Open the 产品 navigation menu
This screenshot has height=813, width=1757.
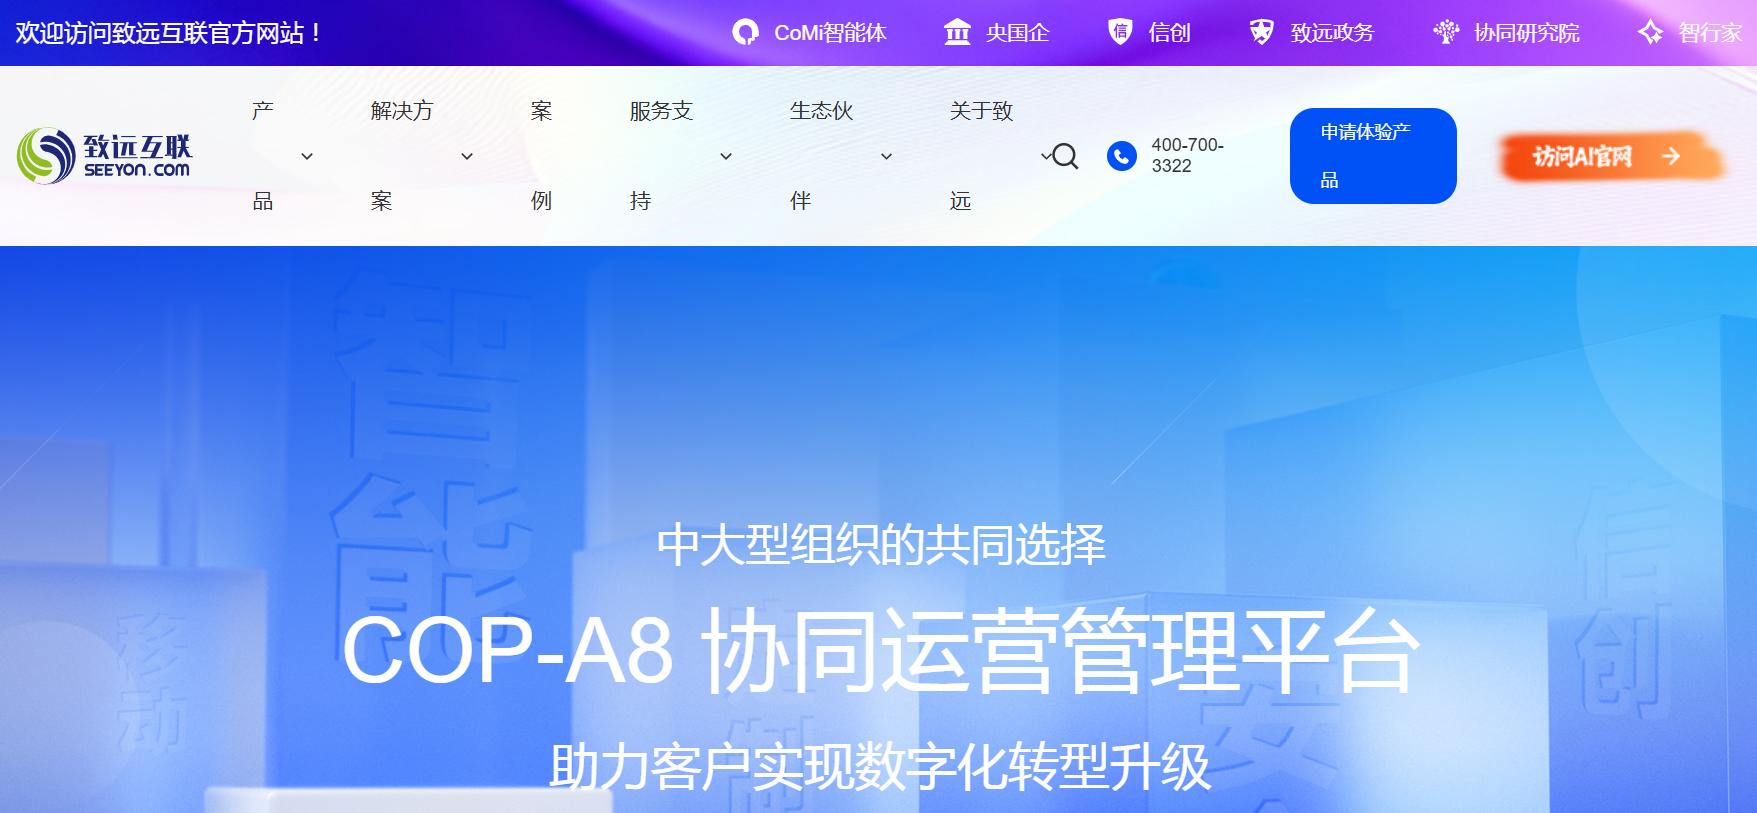263,156
